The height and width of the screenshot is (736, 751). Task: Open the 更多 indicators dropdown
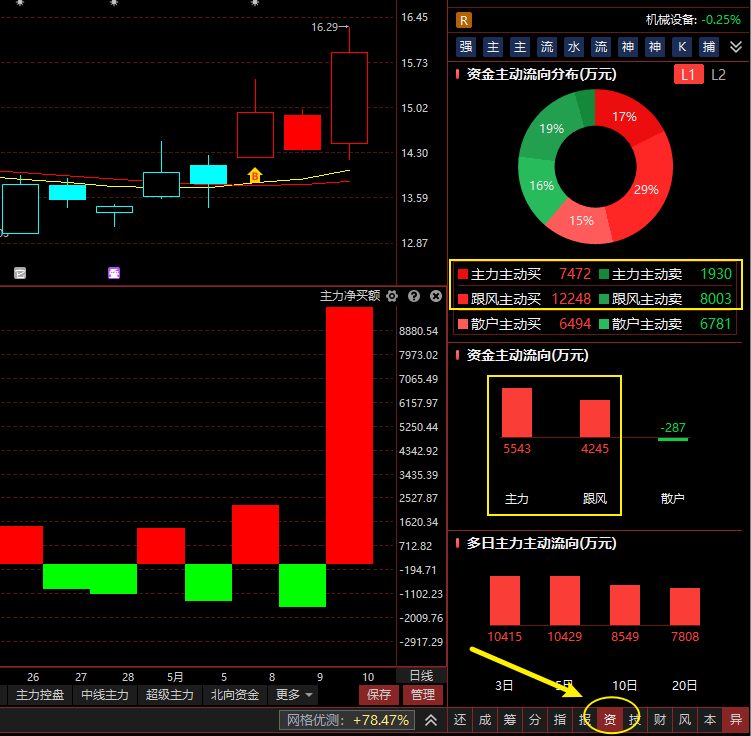(x=294, y=694)
